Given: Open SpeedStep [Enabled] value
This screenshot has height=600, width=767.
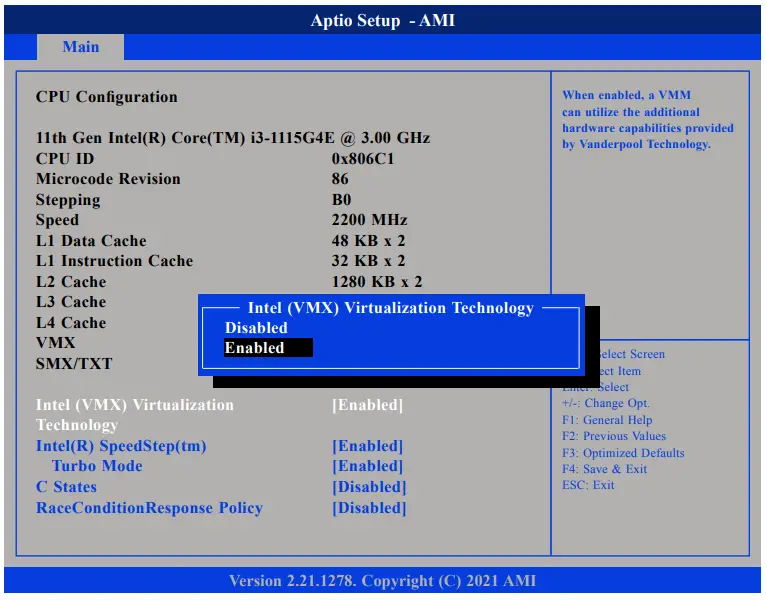Looking at the screenshot, I should pyautogui.click(x=367, y=446).
